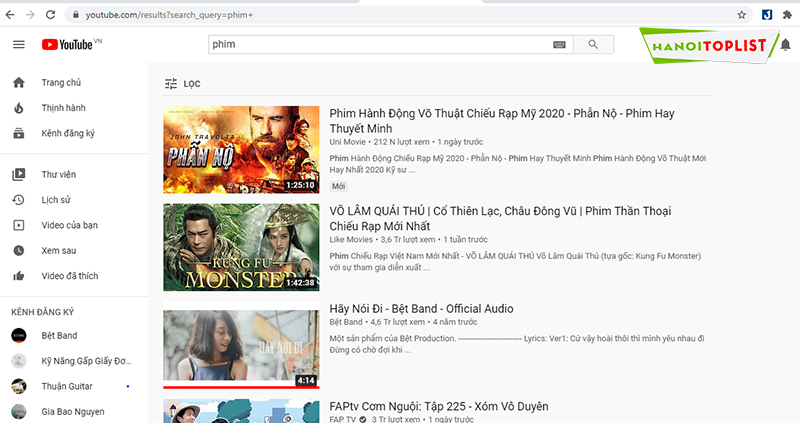Click the Mới badge under first video
800x423 pixels.
pyautogui.click(x=338, y=186)
